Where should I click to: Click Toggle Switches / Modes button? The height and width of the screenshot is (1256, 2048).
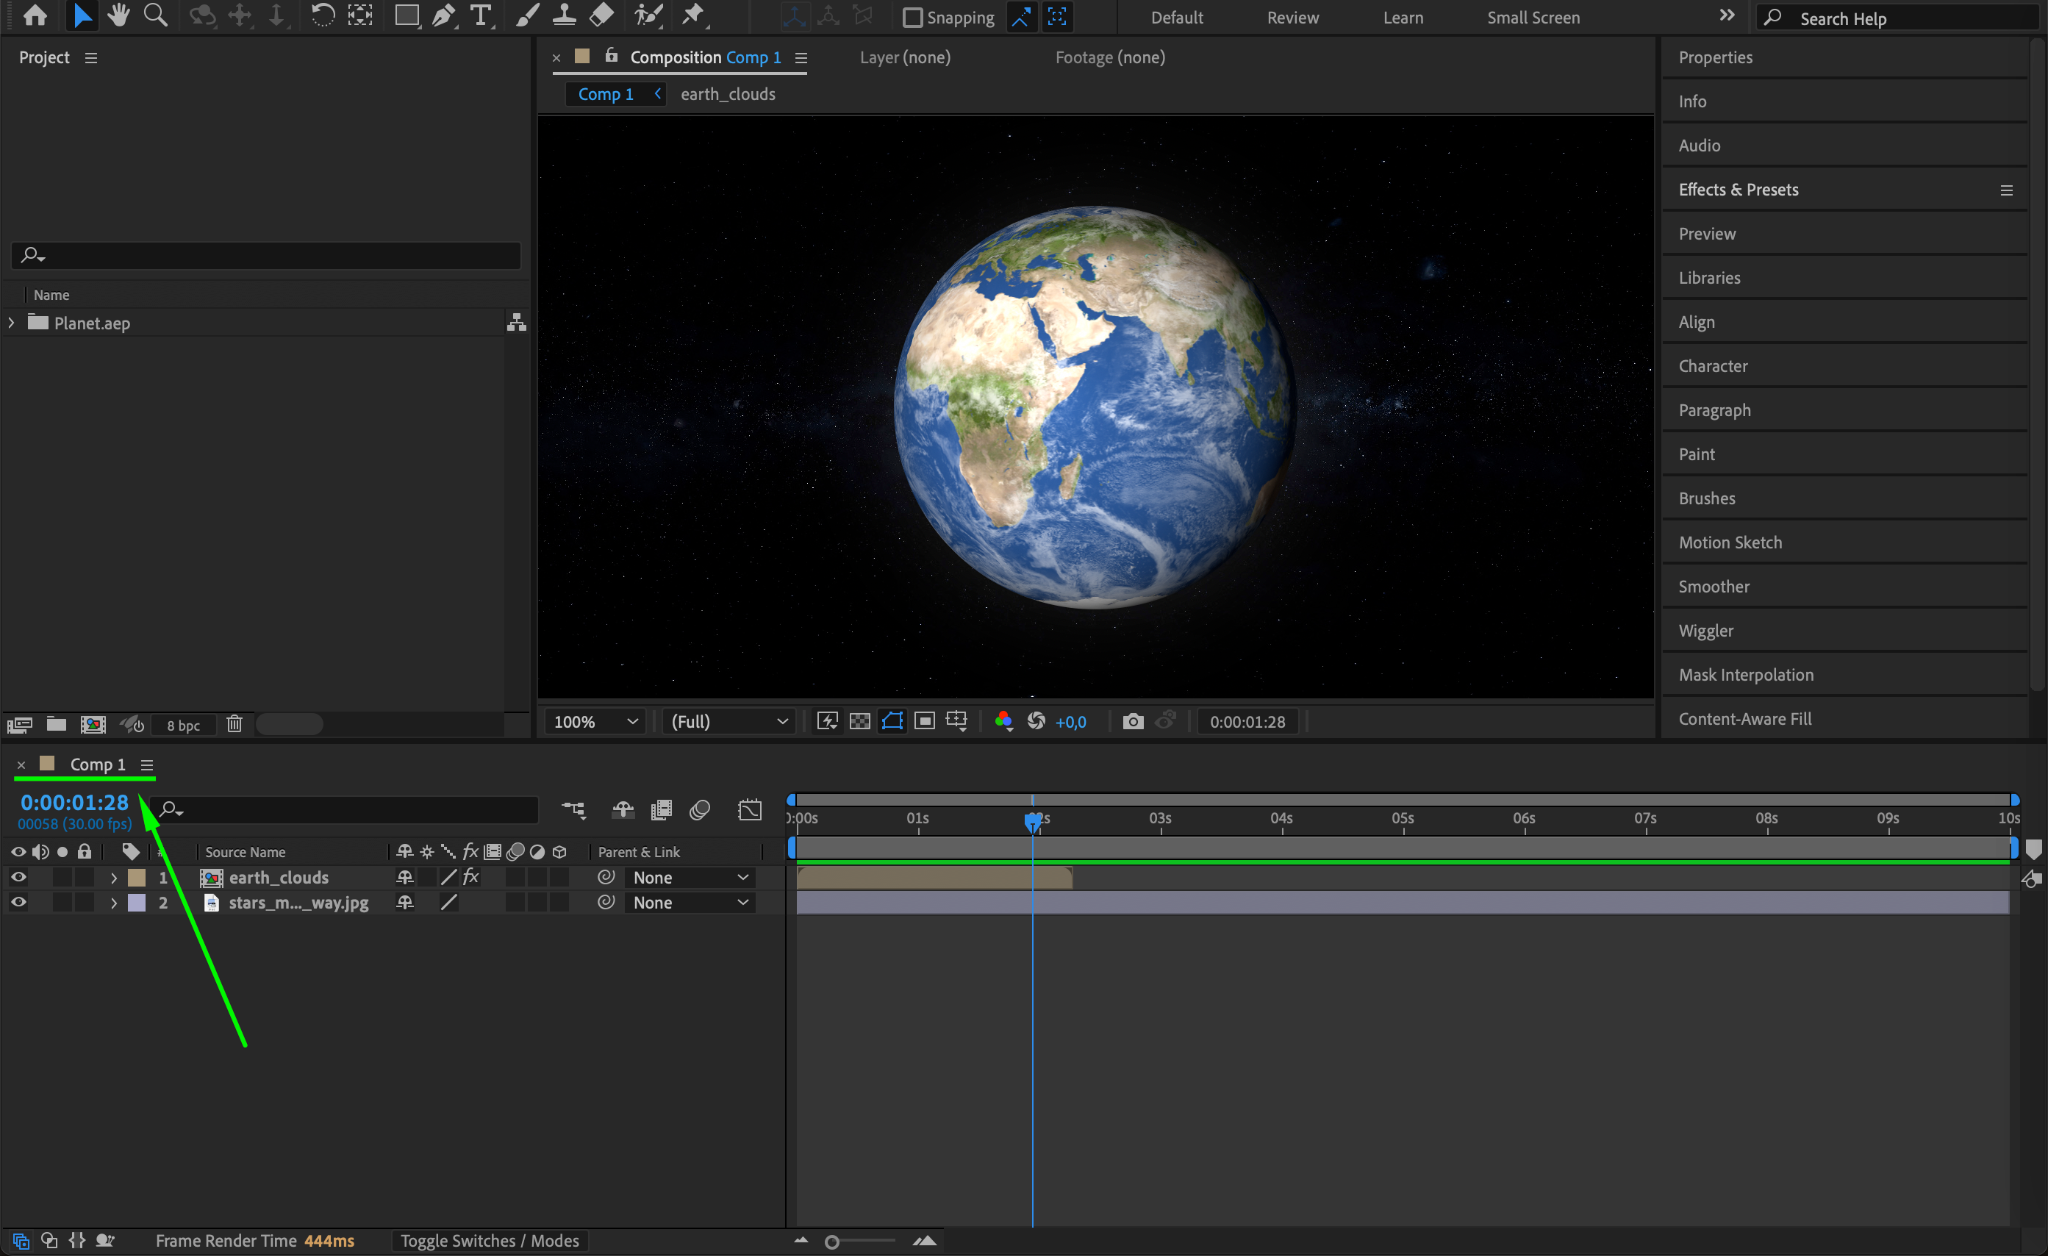click(x=489, y=1240)
